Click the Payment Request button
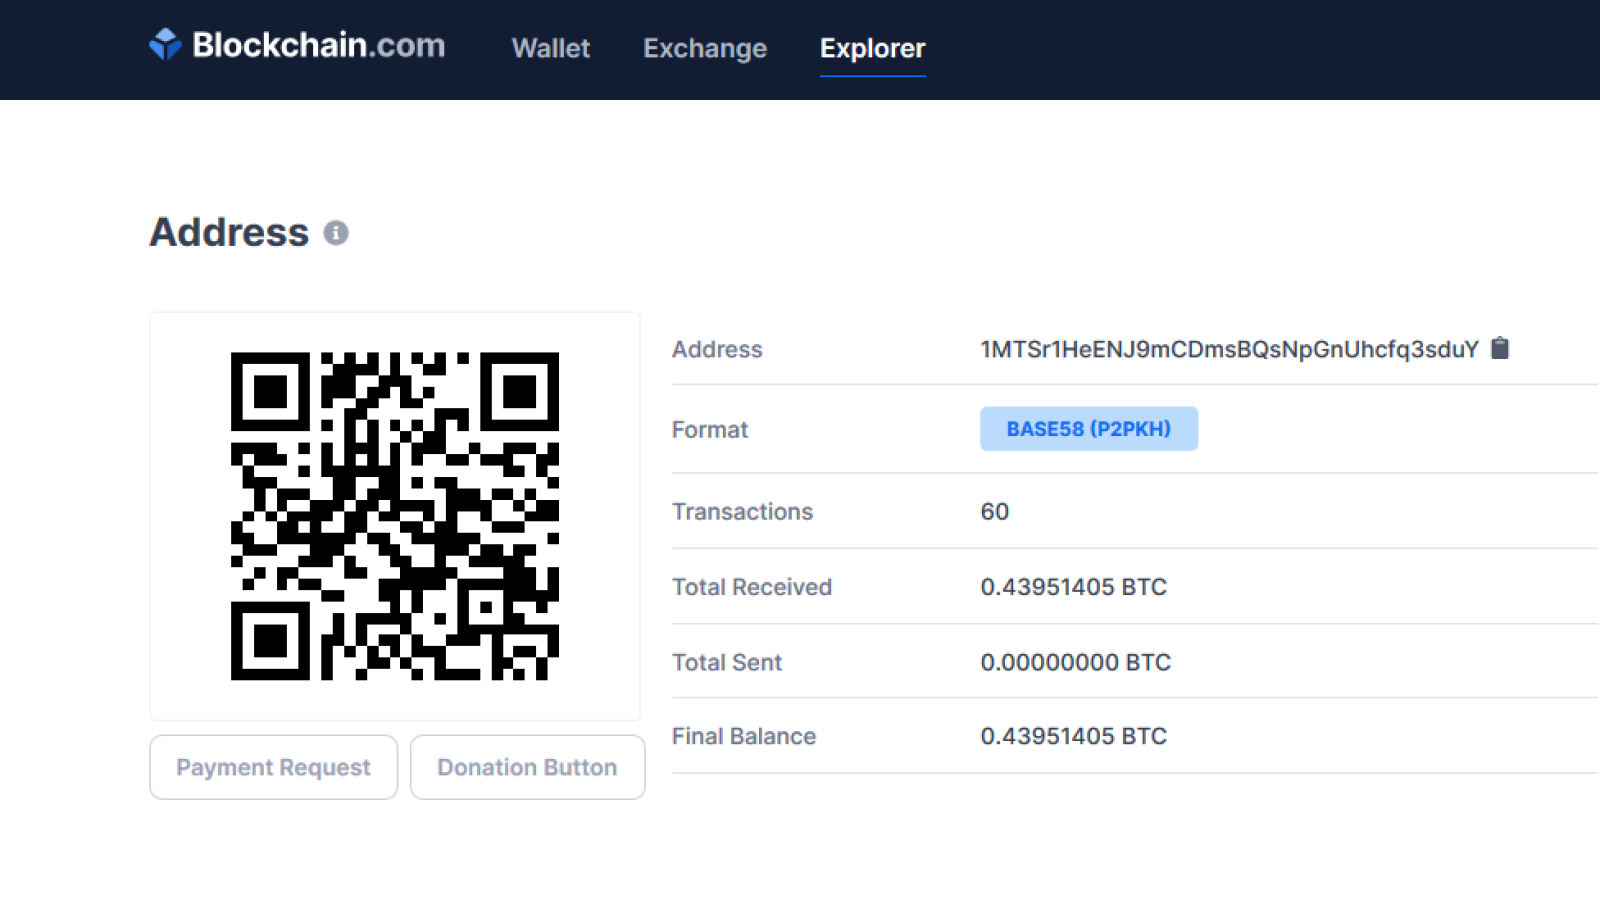The image size is (1600, 900). pyautogui.click(x=274, y=767)
